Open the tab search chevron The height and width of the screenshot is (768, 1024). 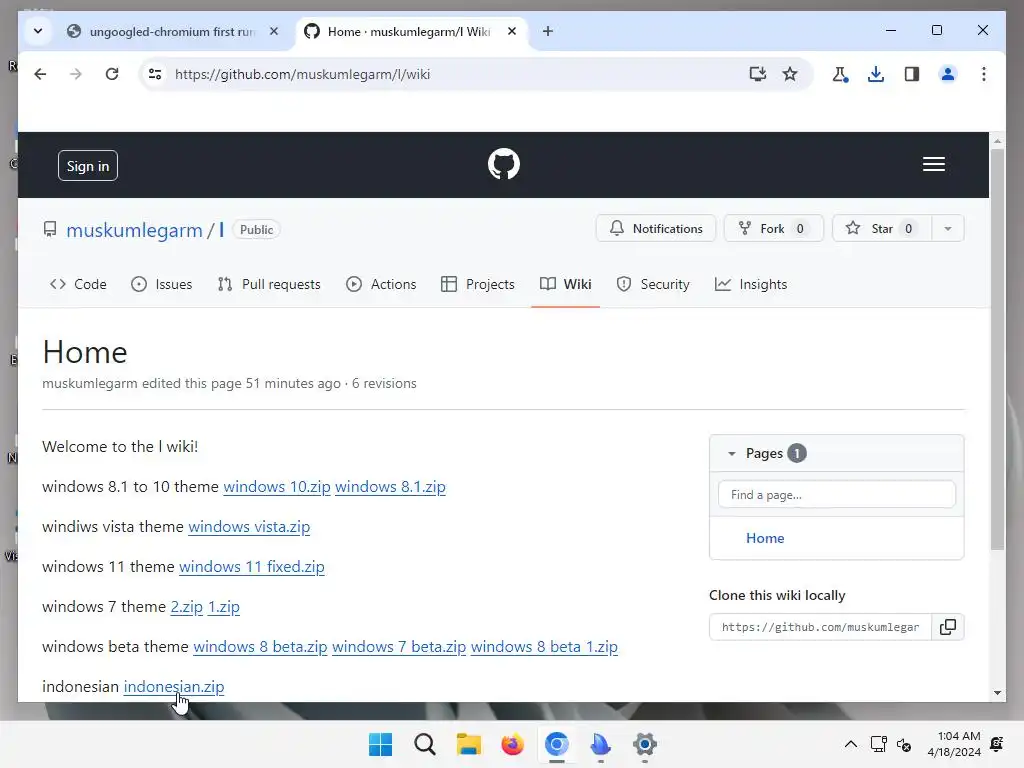click(x=38, y=31)
